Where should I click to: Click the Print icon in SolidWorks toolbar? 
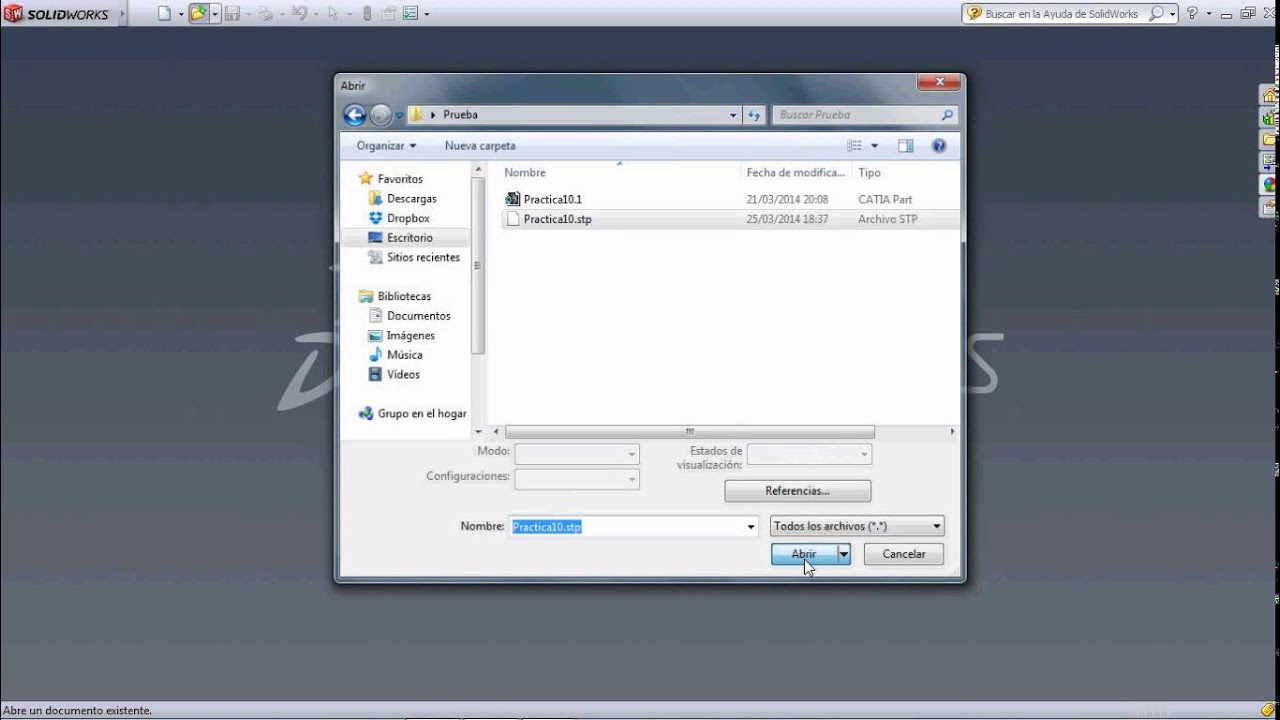coord(265,14)
